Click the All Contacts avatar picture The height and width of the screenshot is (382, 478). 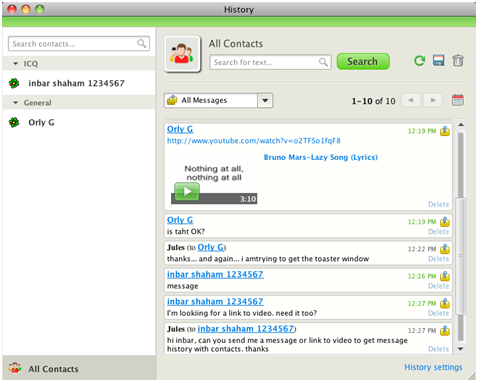pyautogui.click(x=182, y=54)
